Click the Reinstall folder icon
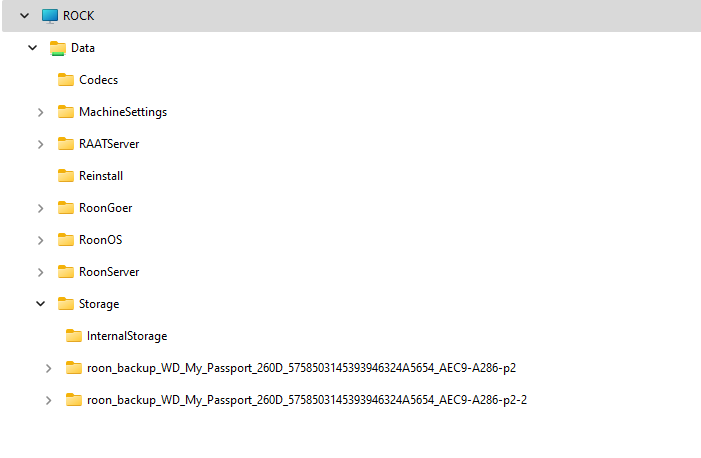The image size is (701, 458). click(x=66, y=176)
